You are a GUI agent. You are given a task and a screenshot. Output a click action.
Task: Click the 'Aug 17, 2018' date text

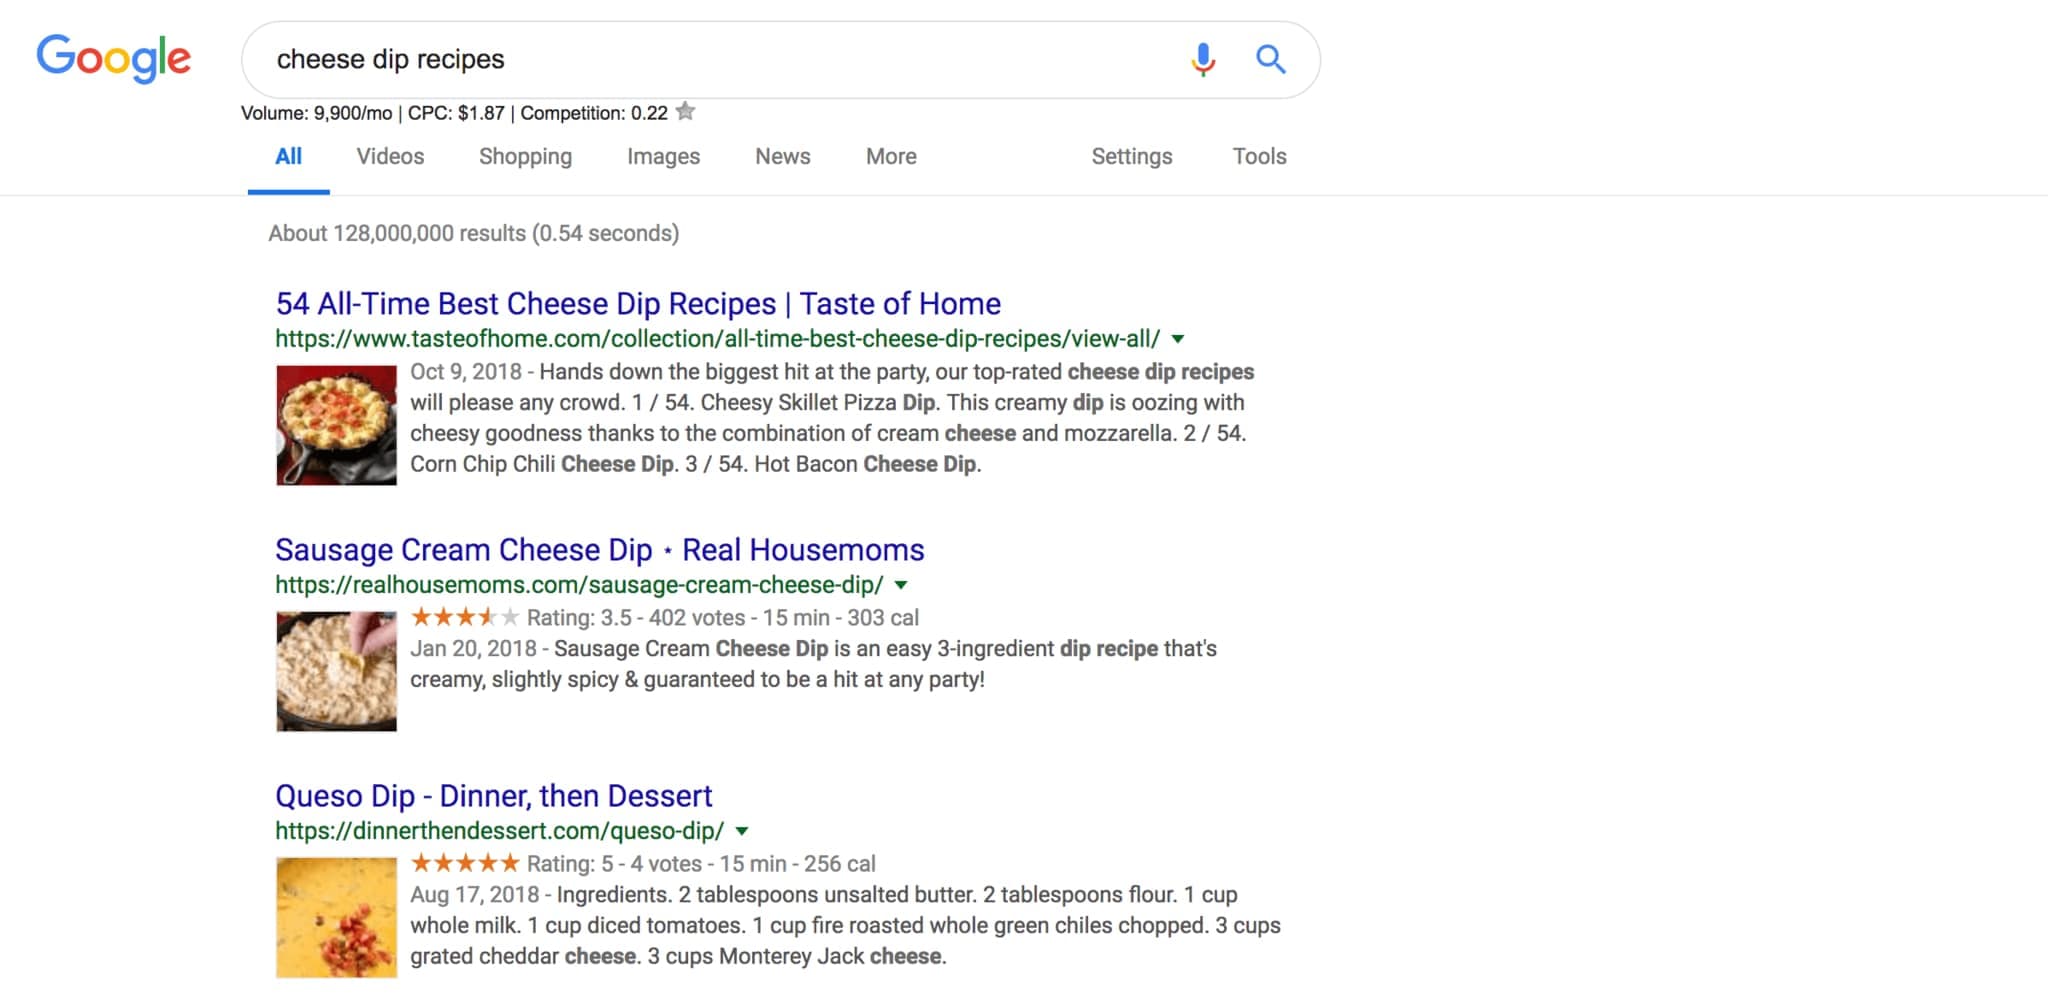click(x=475, y=895)
